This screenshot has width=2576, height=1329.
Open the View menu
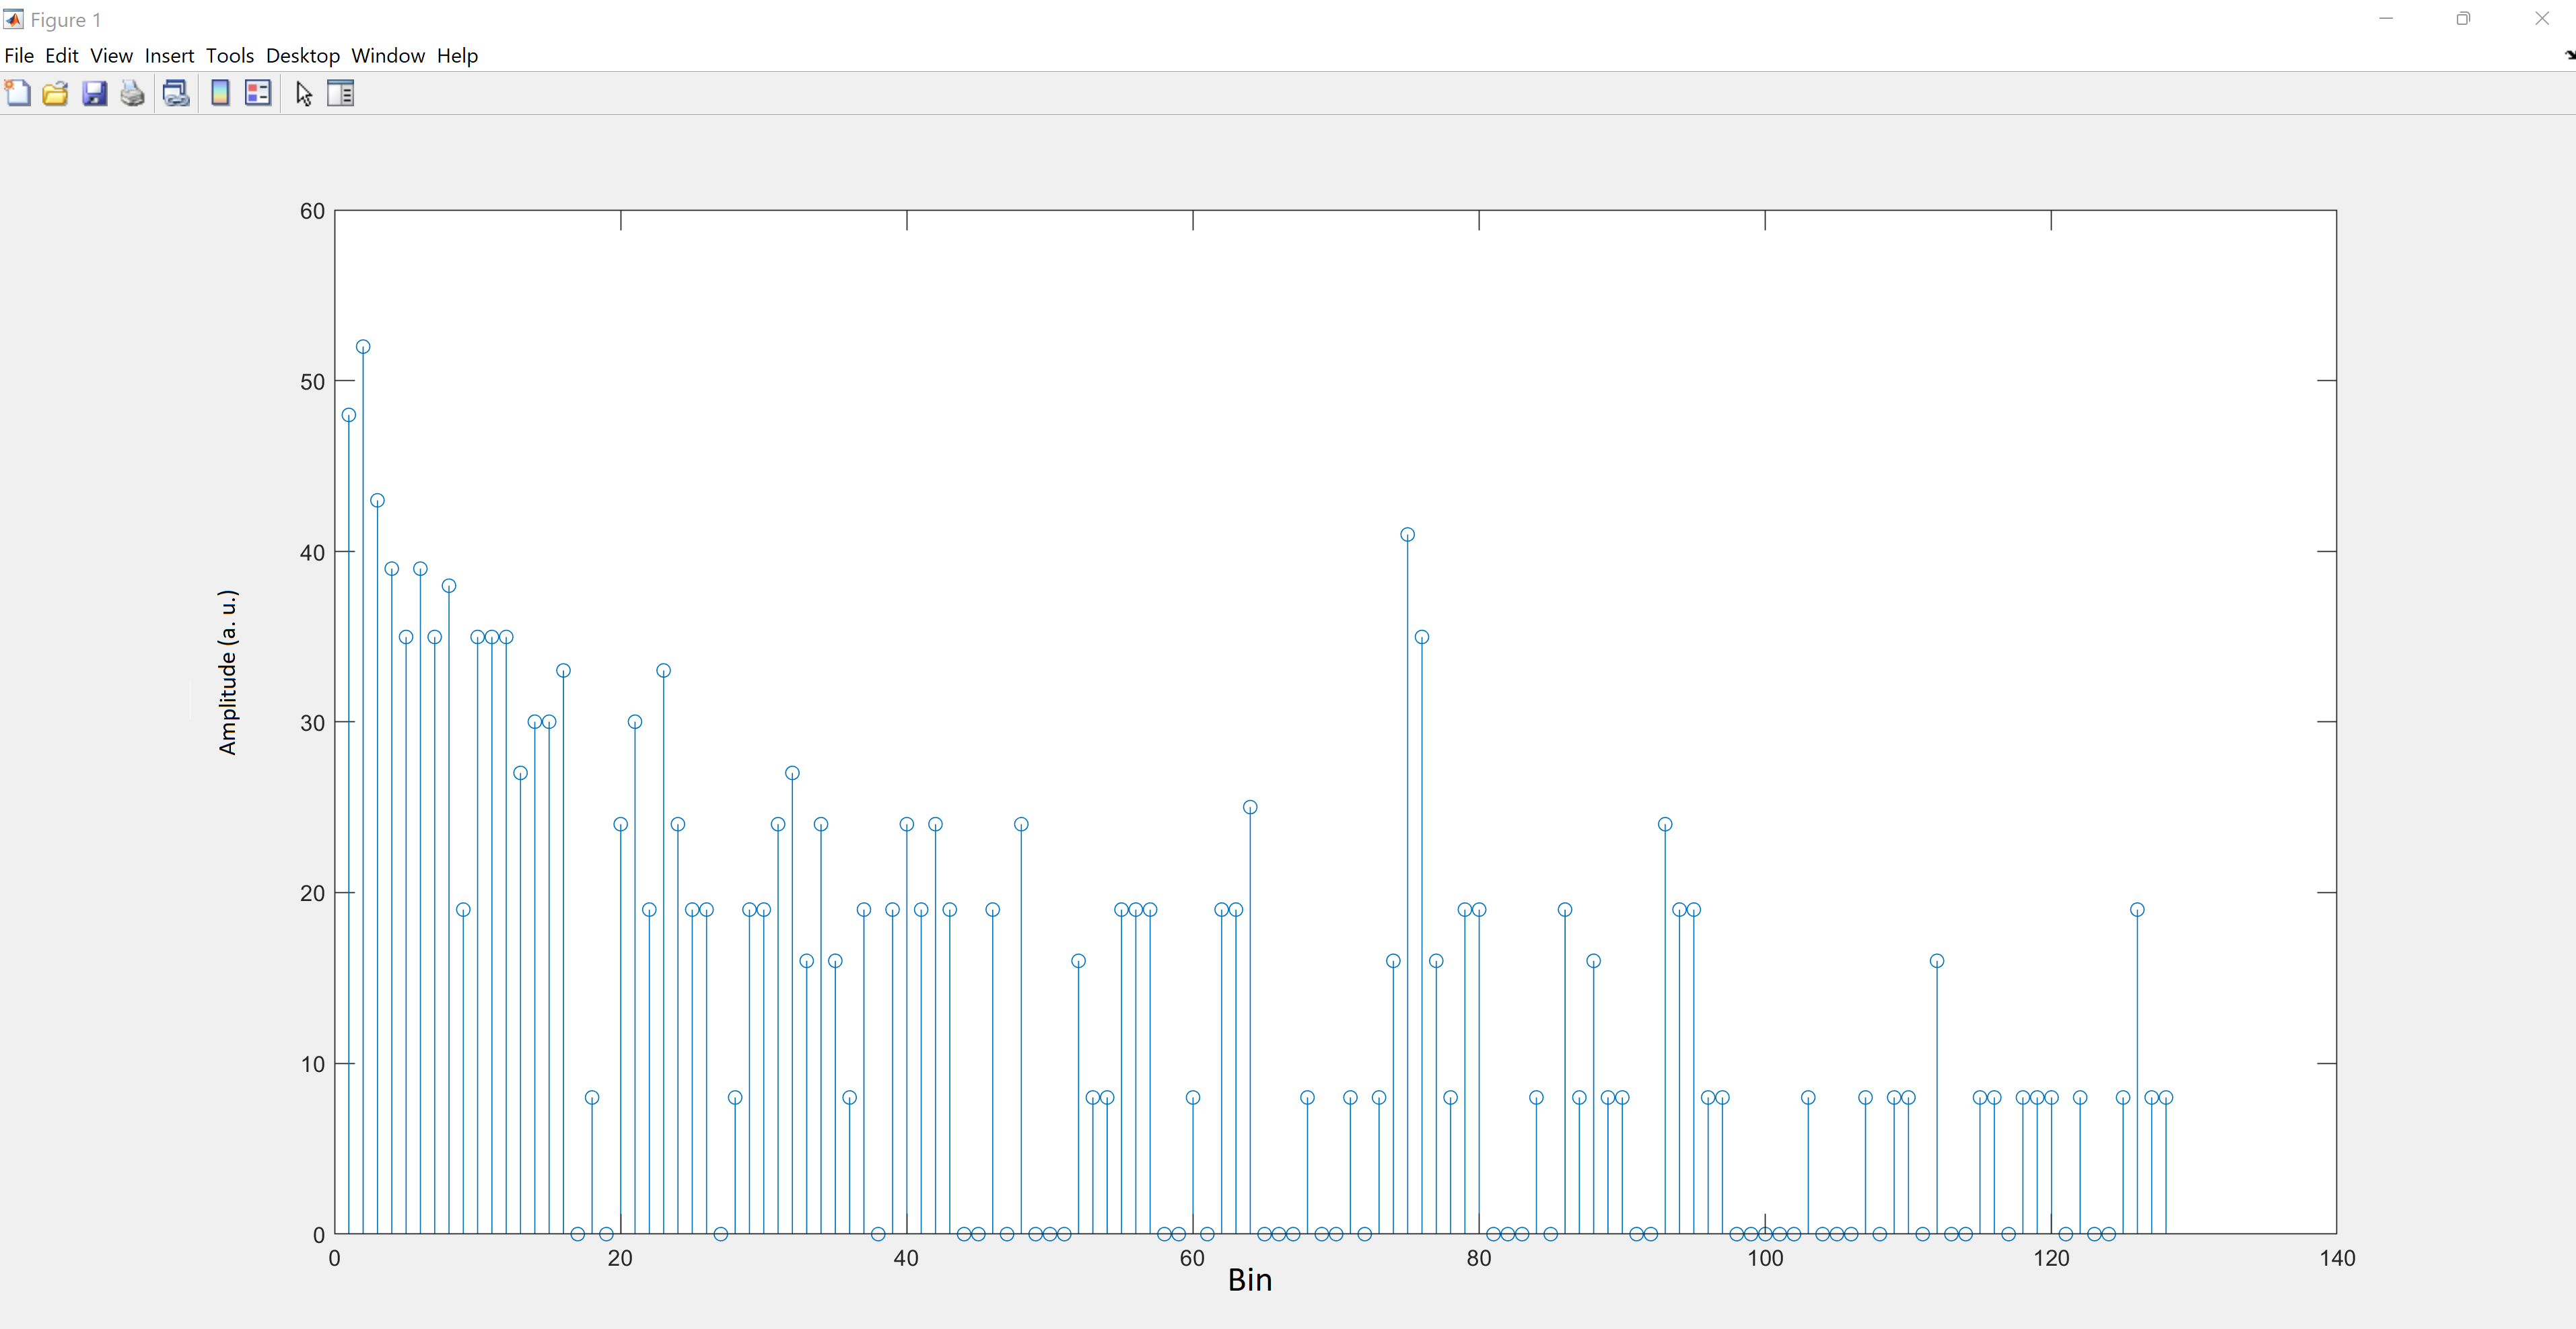tap(111, 56)
